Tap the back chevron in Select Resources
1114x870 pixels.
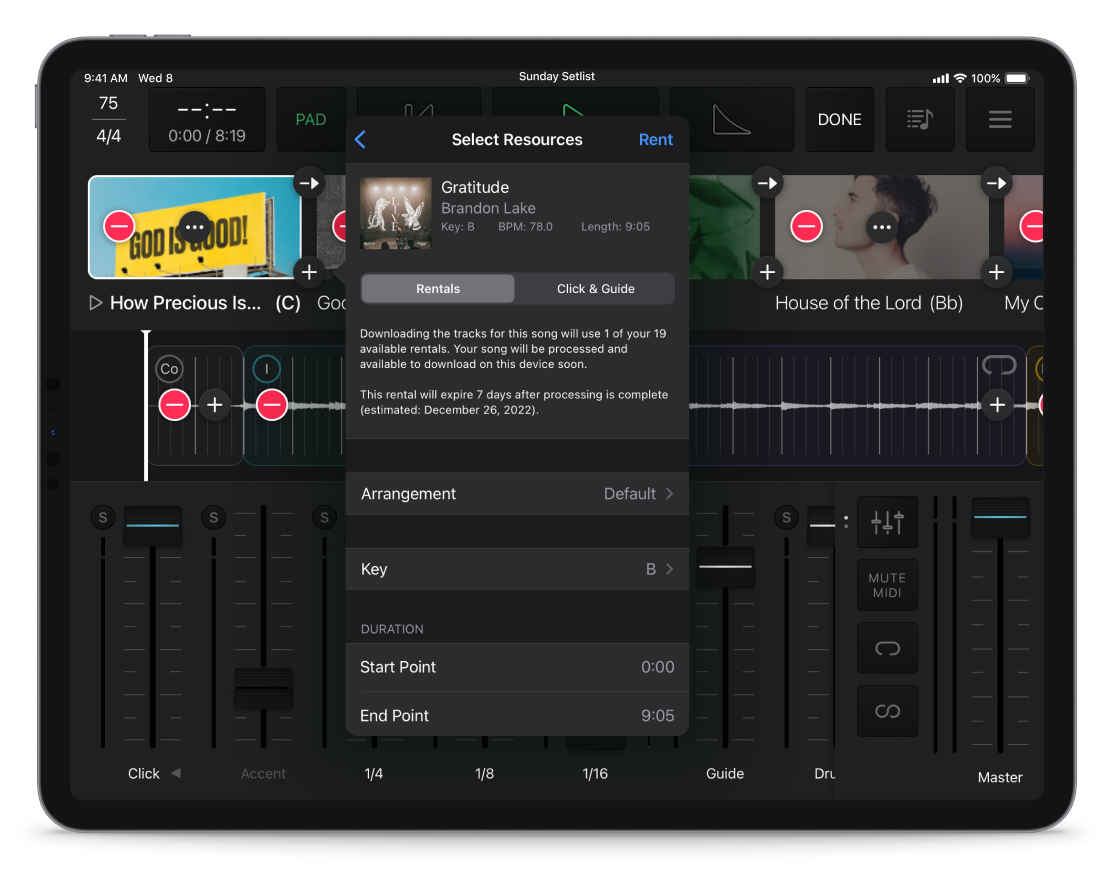pos(360,139)
